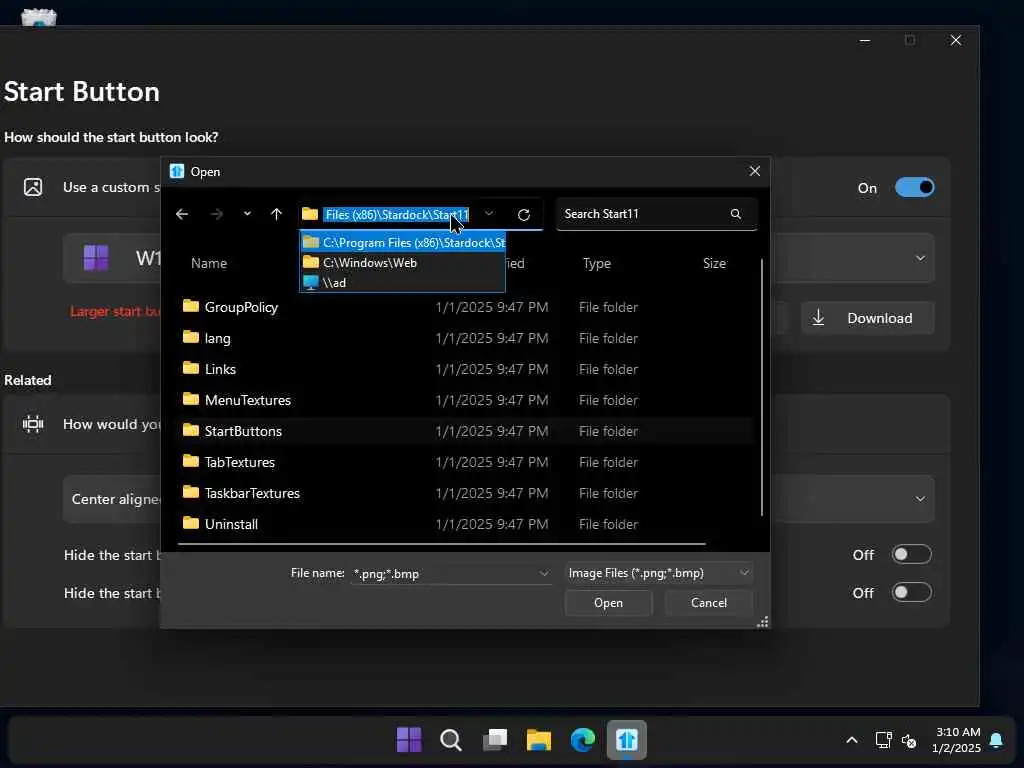Open Task View from taskbar
This screenshot has height=768, width=1024.
click(495, 740)
